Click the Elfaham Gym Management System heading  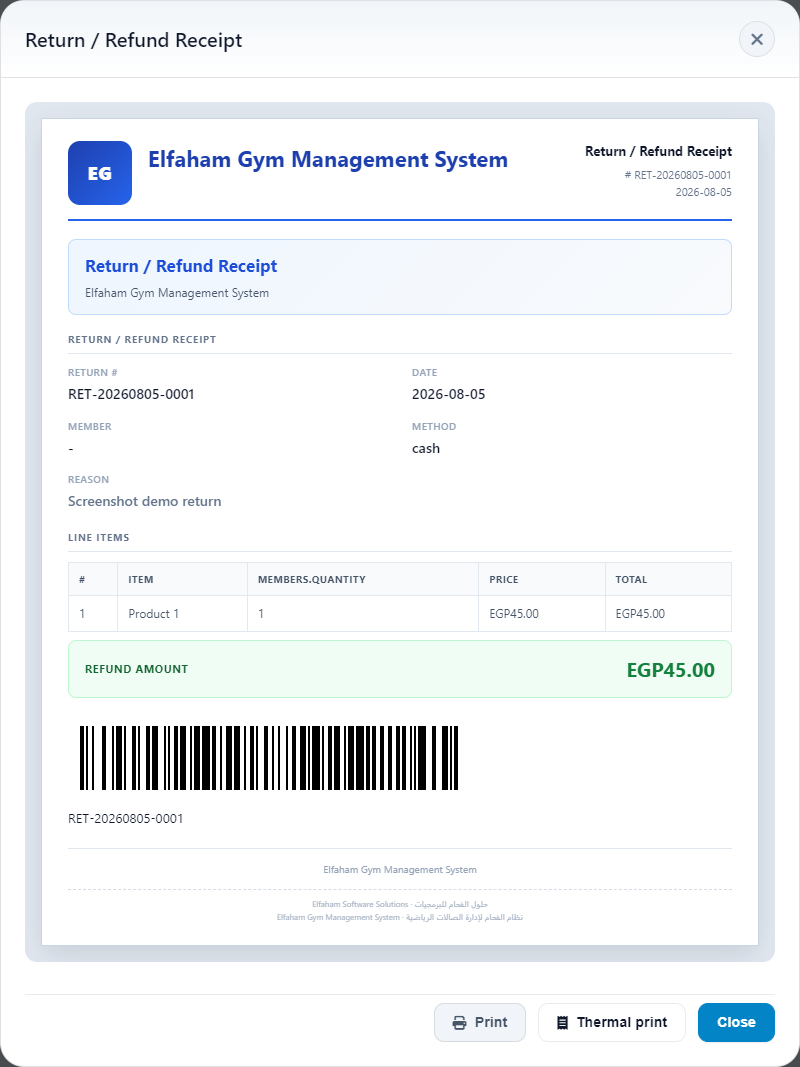pos(328,160)
